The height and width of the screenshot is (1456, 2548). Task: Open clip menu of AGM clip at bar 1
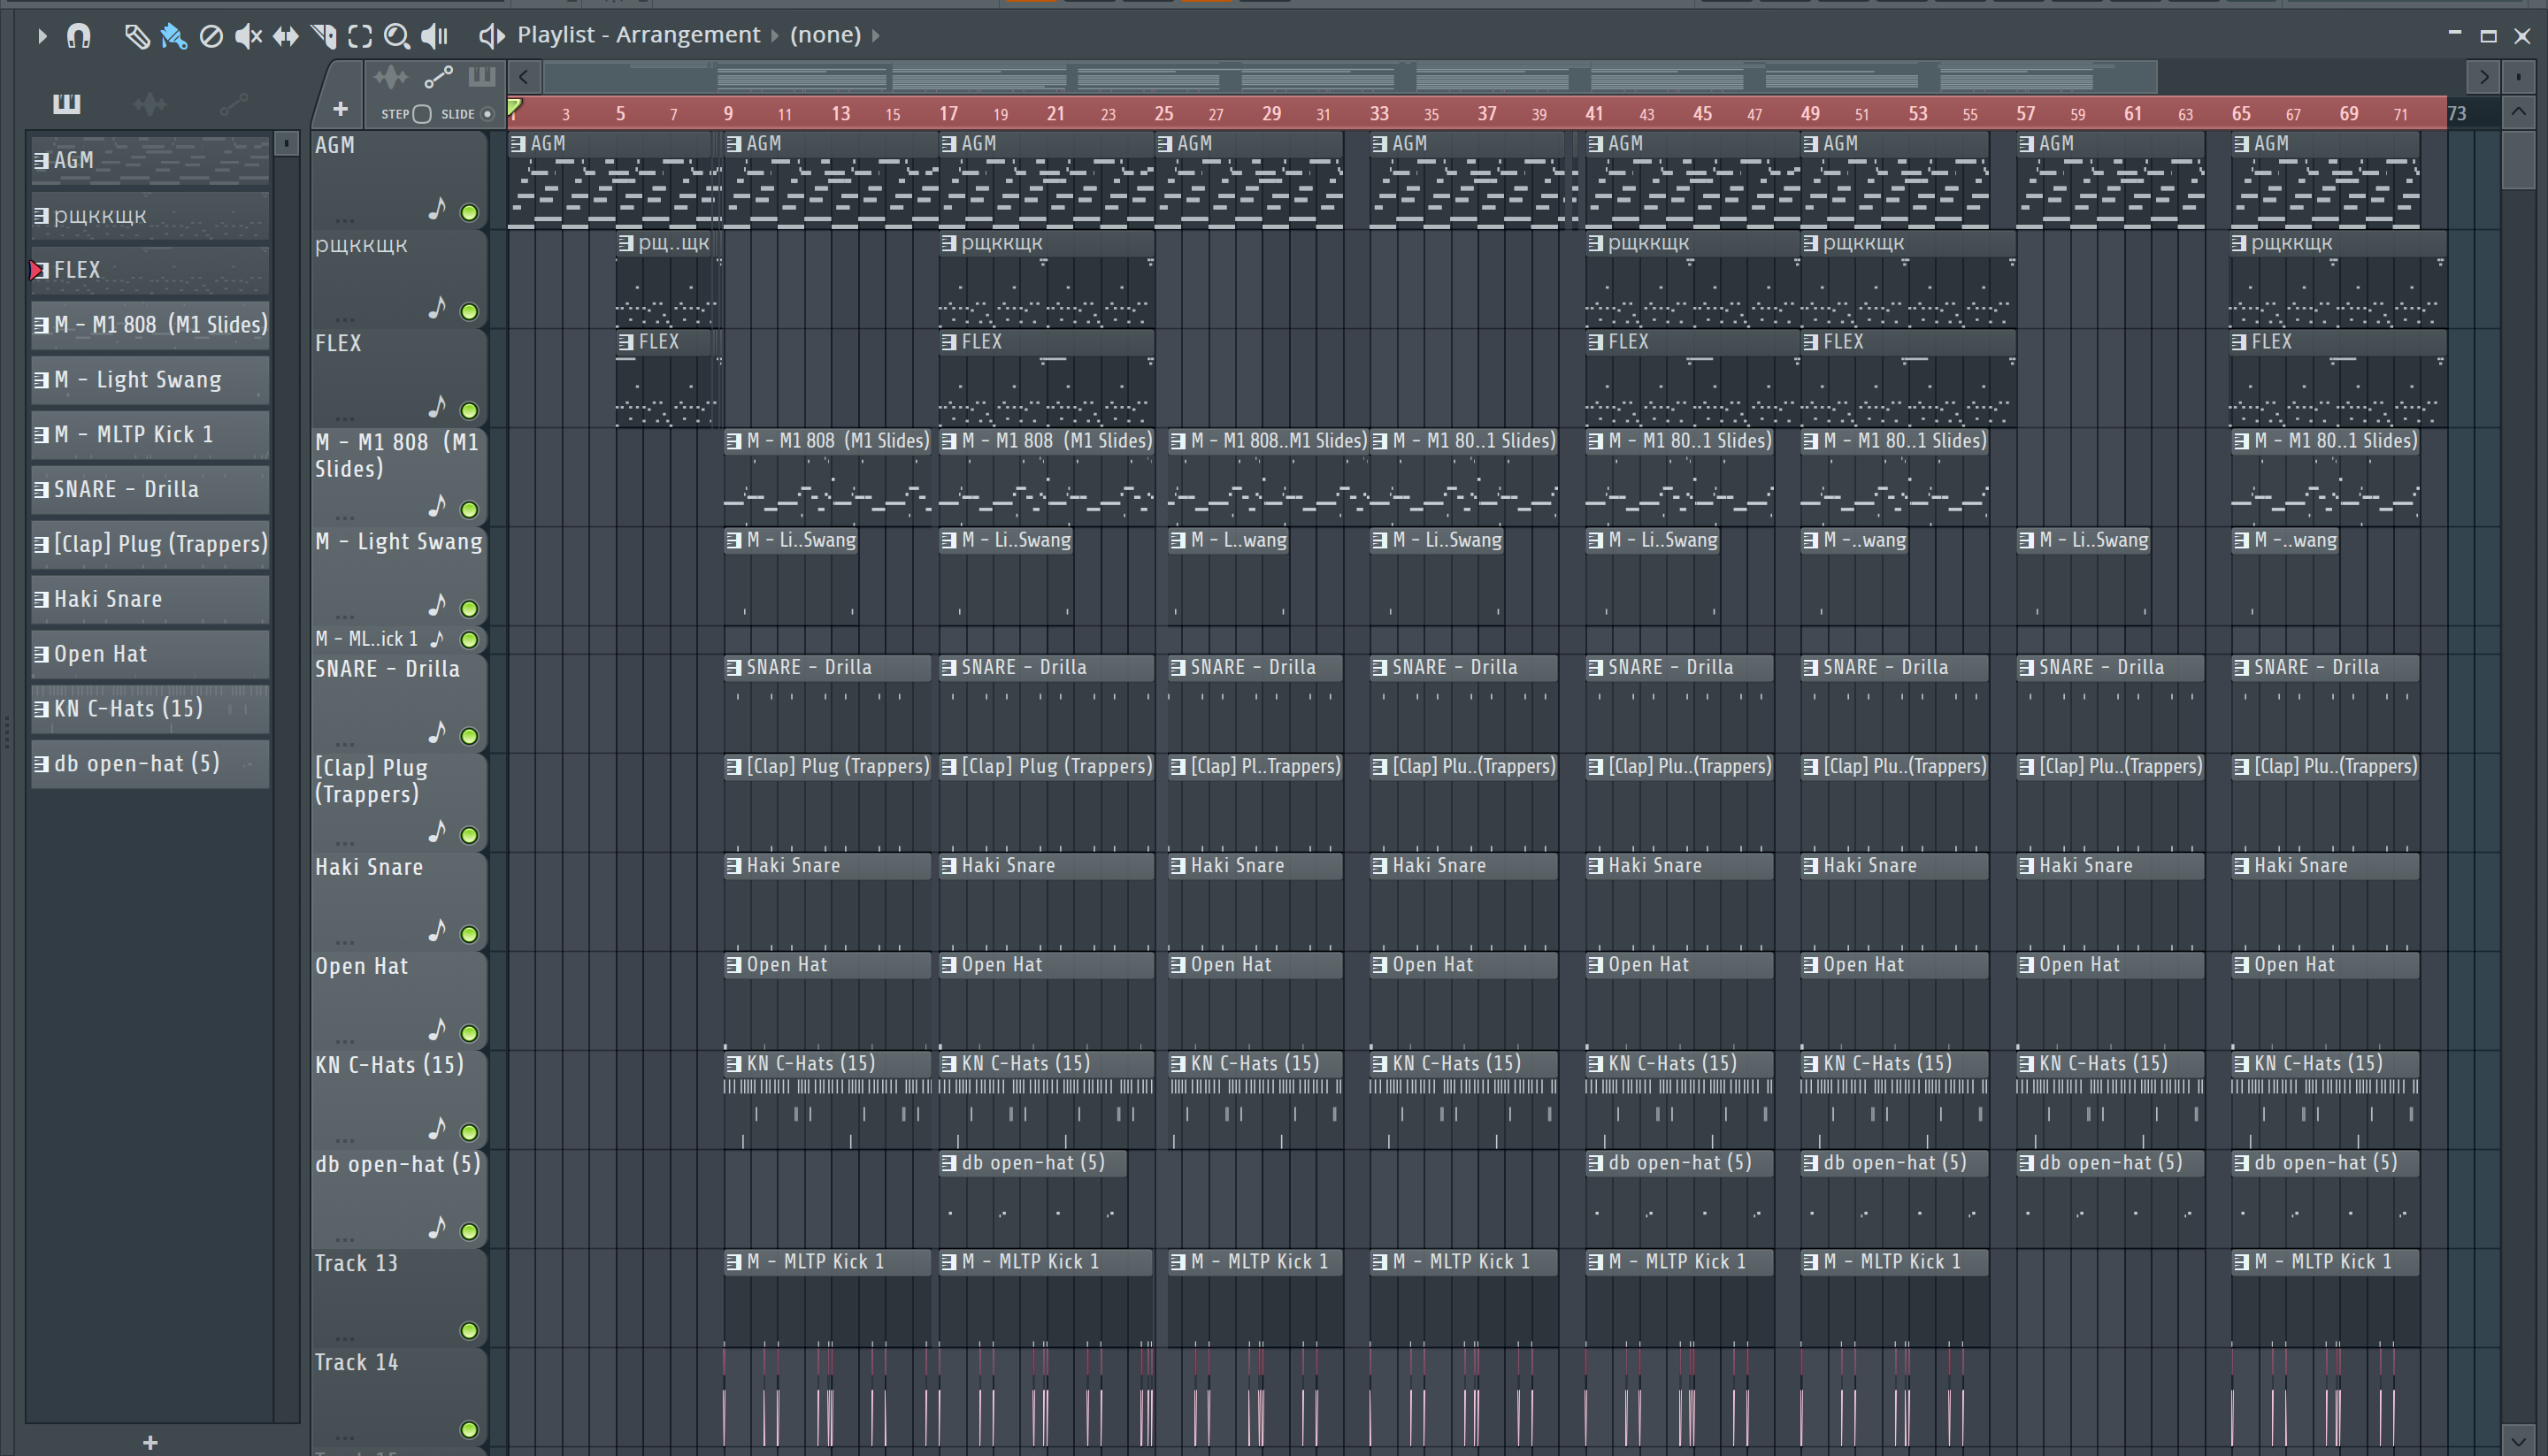pyautogui.click(x=518, y=144)
